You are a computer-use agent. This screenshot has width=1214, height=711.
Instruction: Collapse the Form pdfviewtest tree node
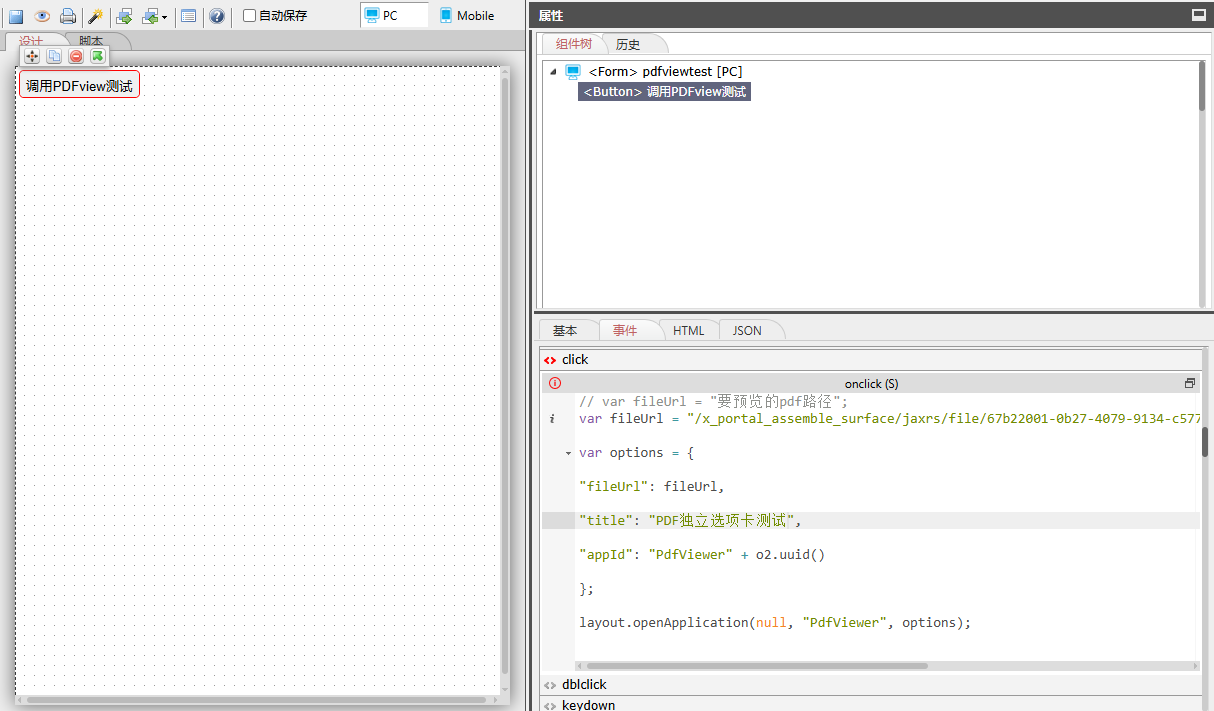[554, 71]
